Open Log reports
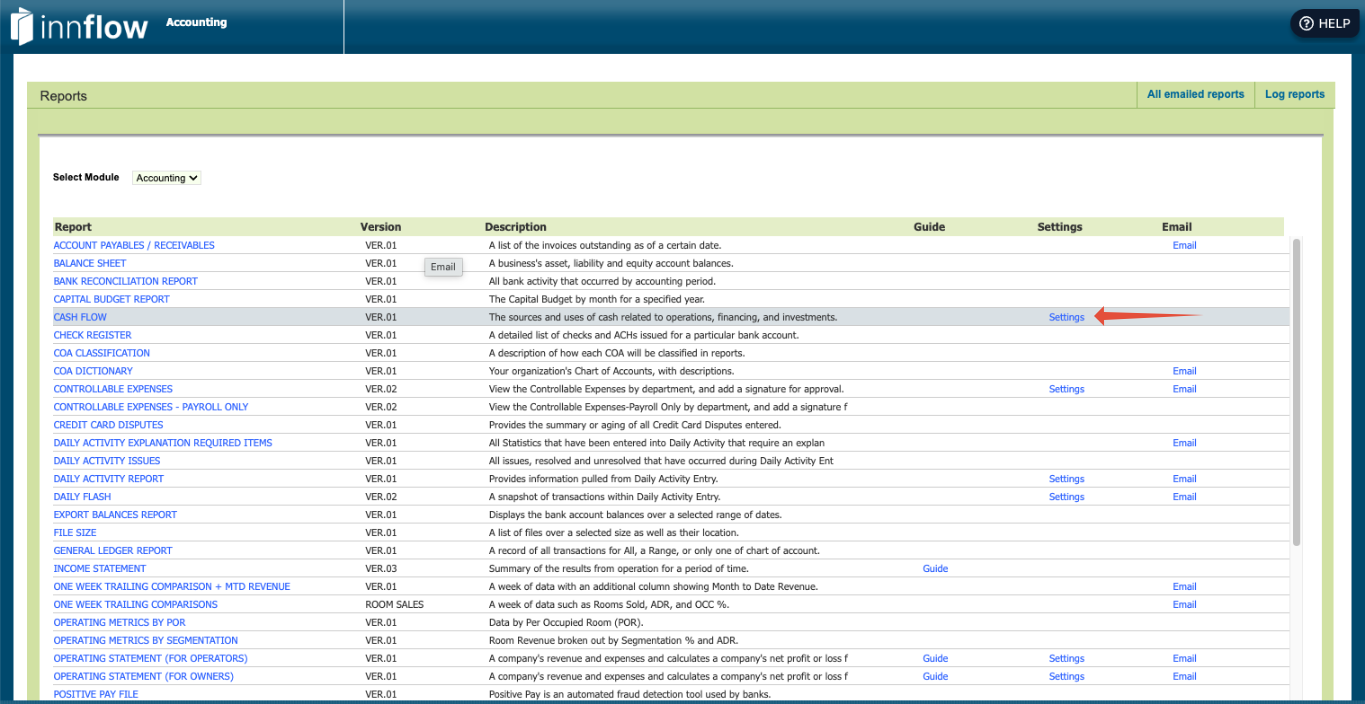The height and width of the screenshot is (704, 1365). 1294,94
